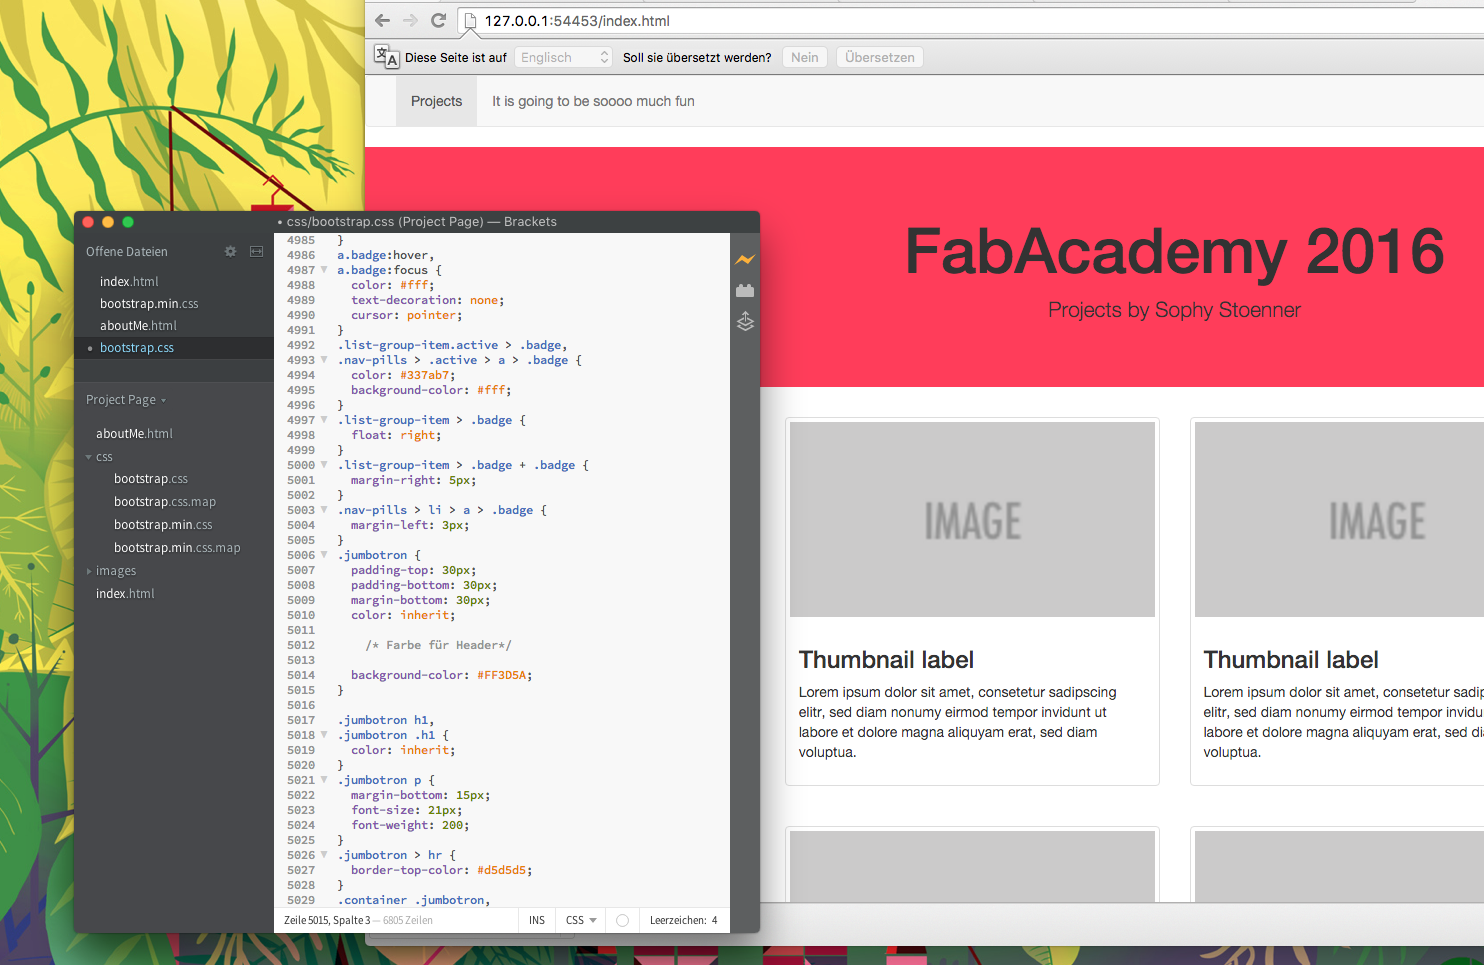This screenshot has width=1484, height=965.
Task: Go forward in the browser
Action: (410, 20)
